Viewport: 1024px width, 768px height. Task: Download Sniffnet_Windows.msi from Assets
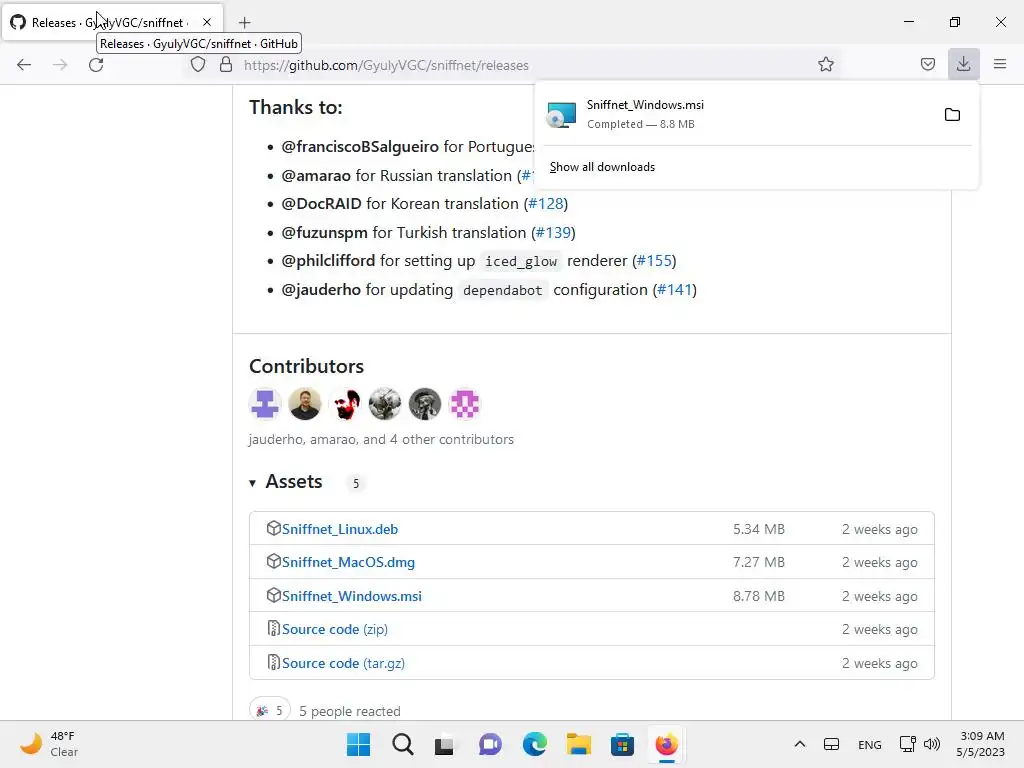pos(351,596)
